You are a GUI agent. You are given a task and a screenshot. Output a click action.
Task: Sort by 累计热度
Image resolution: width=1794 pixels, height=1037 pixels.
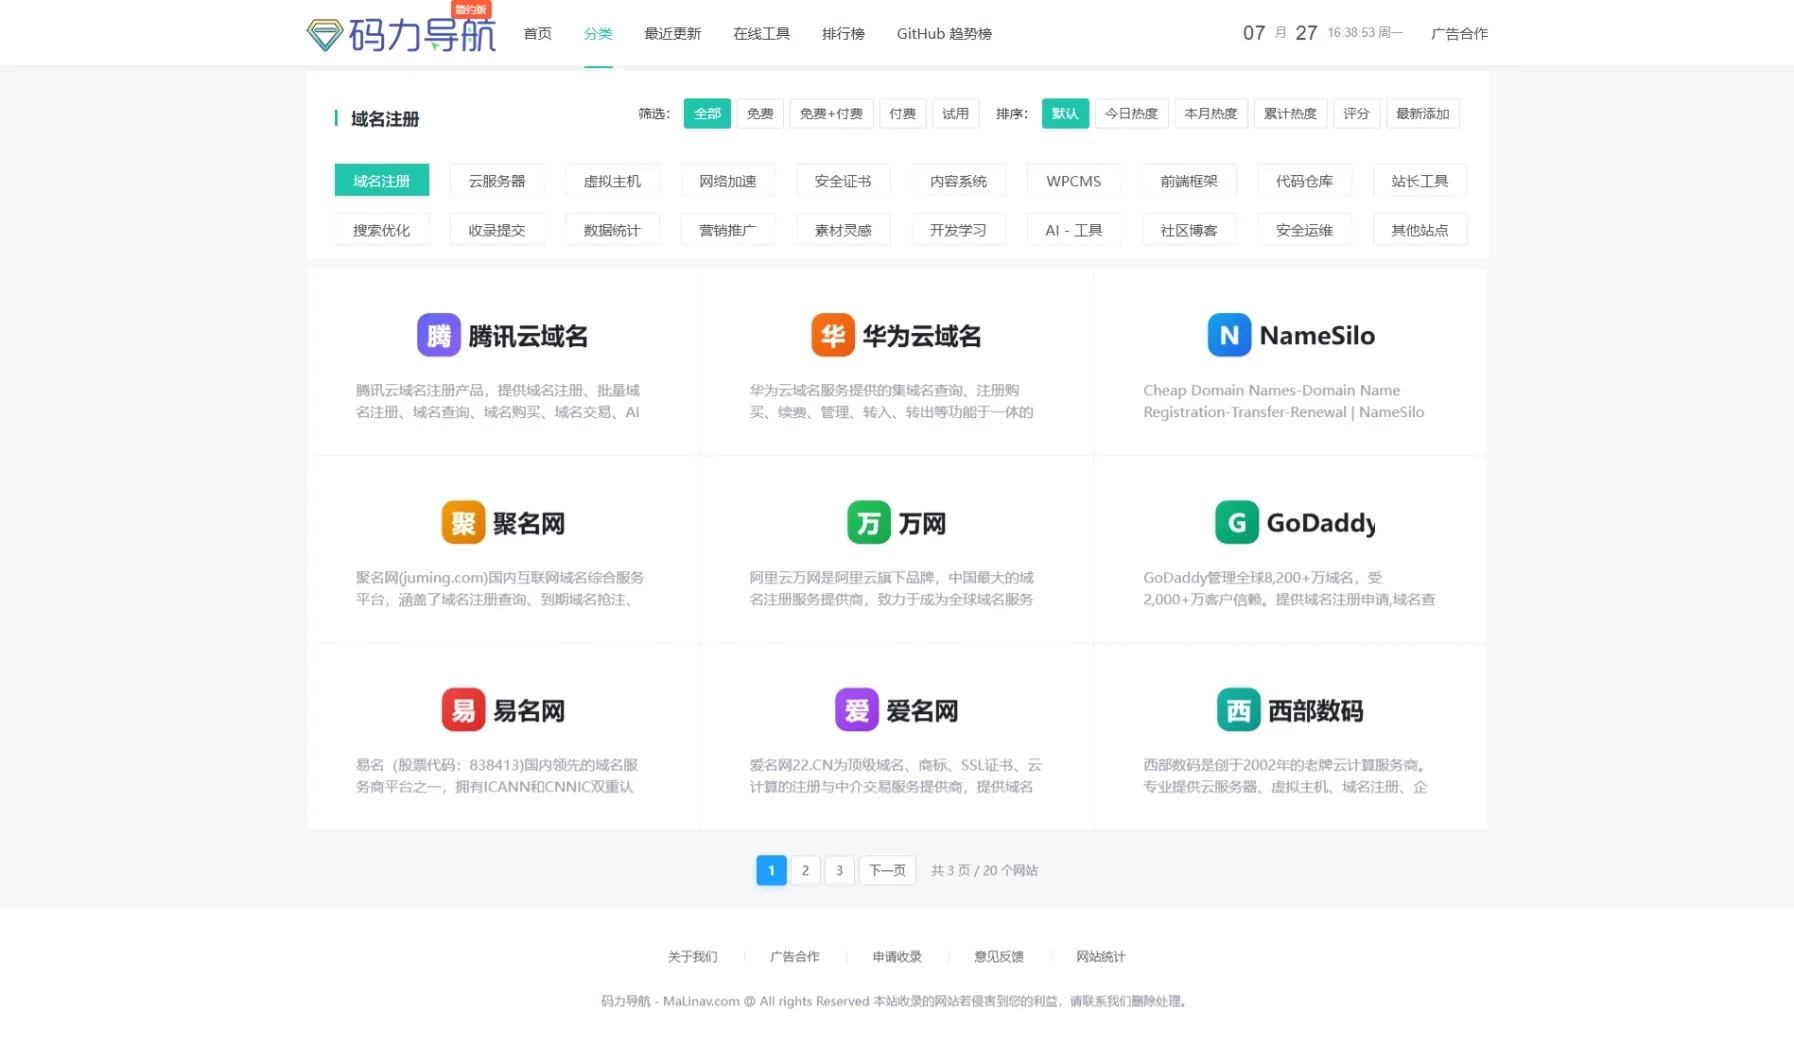click(x=1290, y=113)
